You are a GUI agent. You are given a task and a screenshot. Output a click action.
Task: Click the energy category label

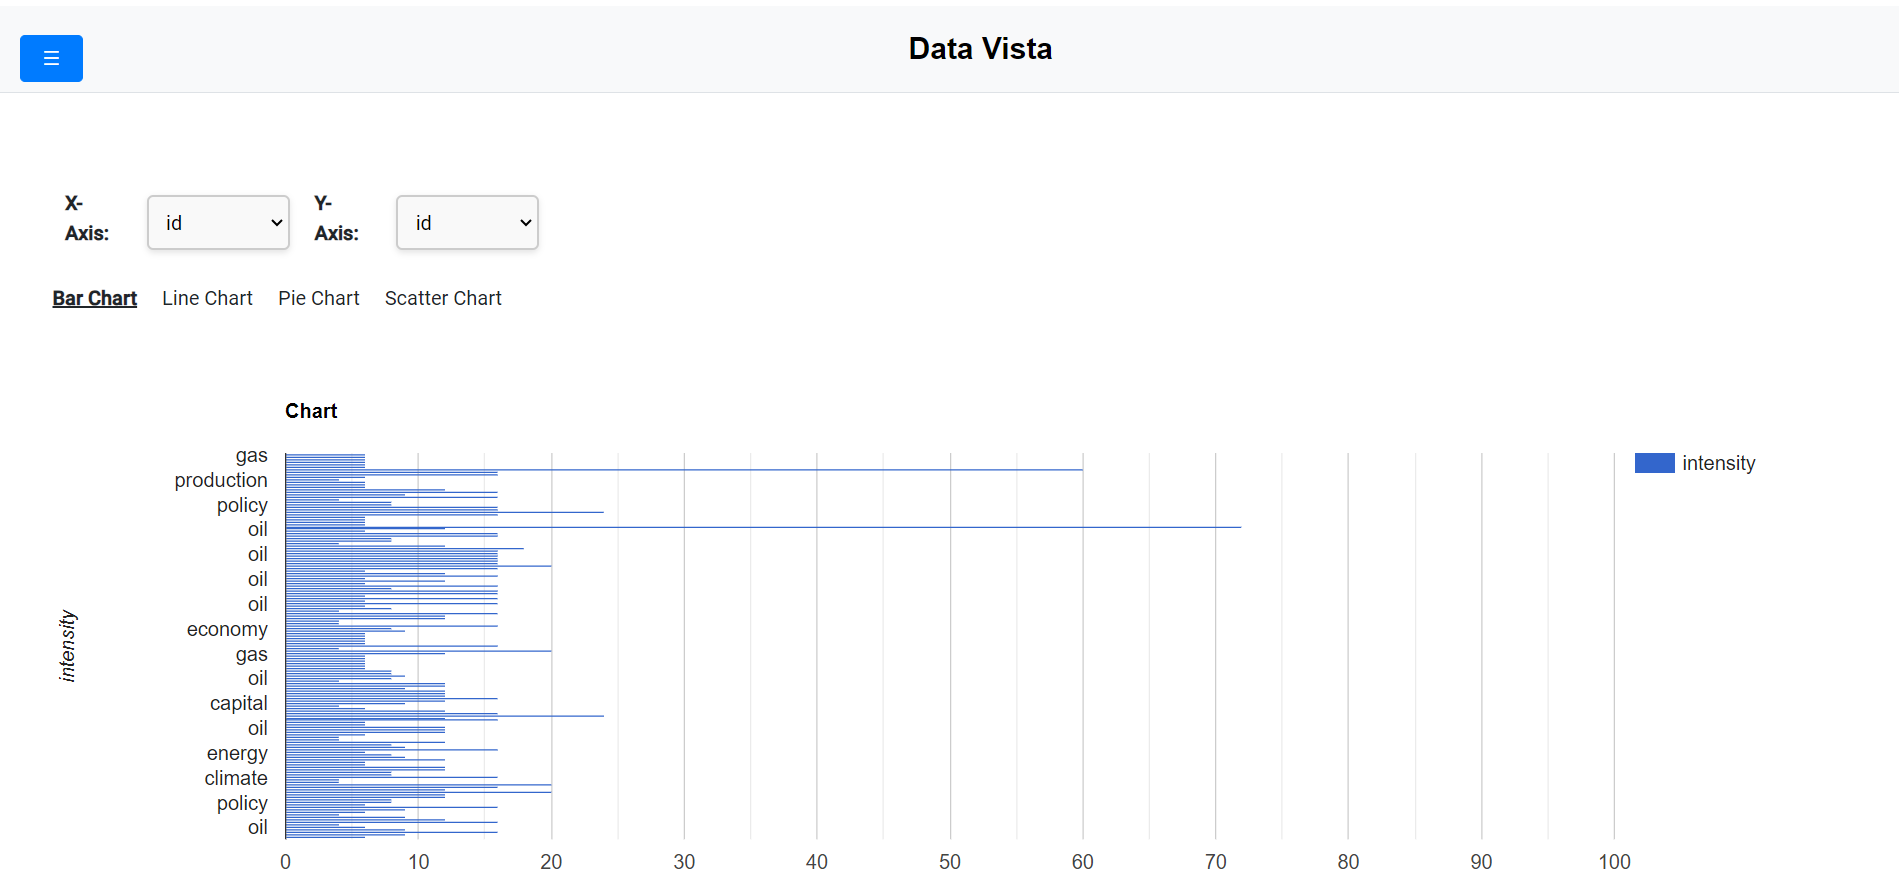click(x=237, y=753)
